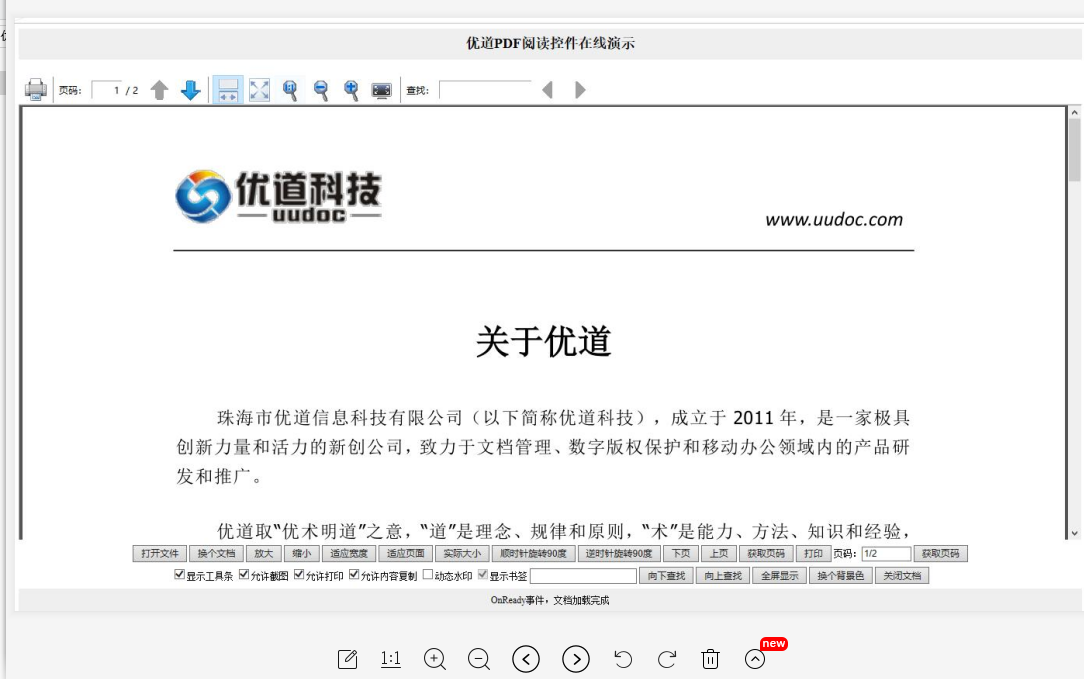Click the zoom-out magnifier icon

[x=321, y=89]
